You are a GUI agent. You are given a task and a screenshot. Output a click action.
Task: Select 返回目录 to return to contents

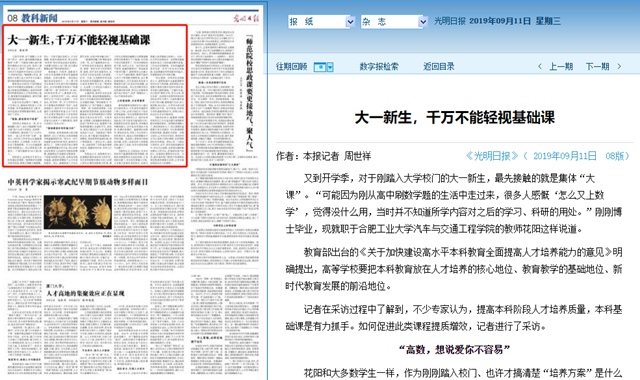[439, 67]
